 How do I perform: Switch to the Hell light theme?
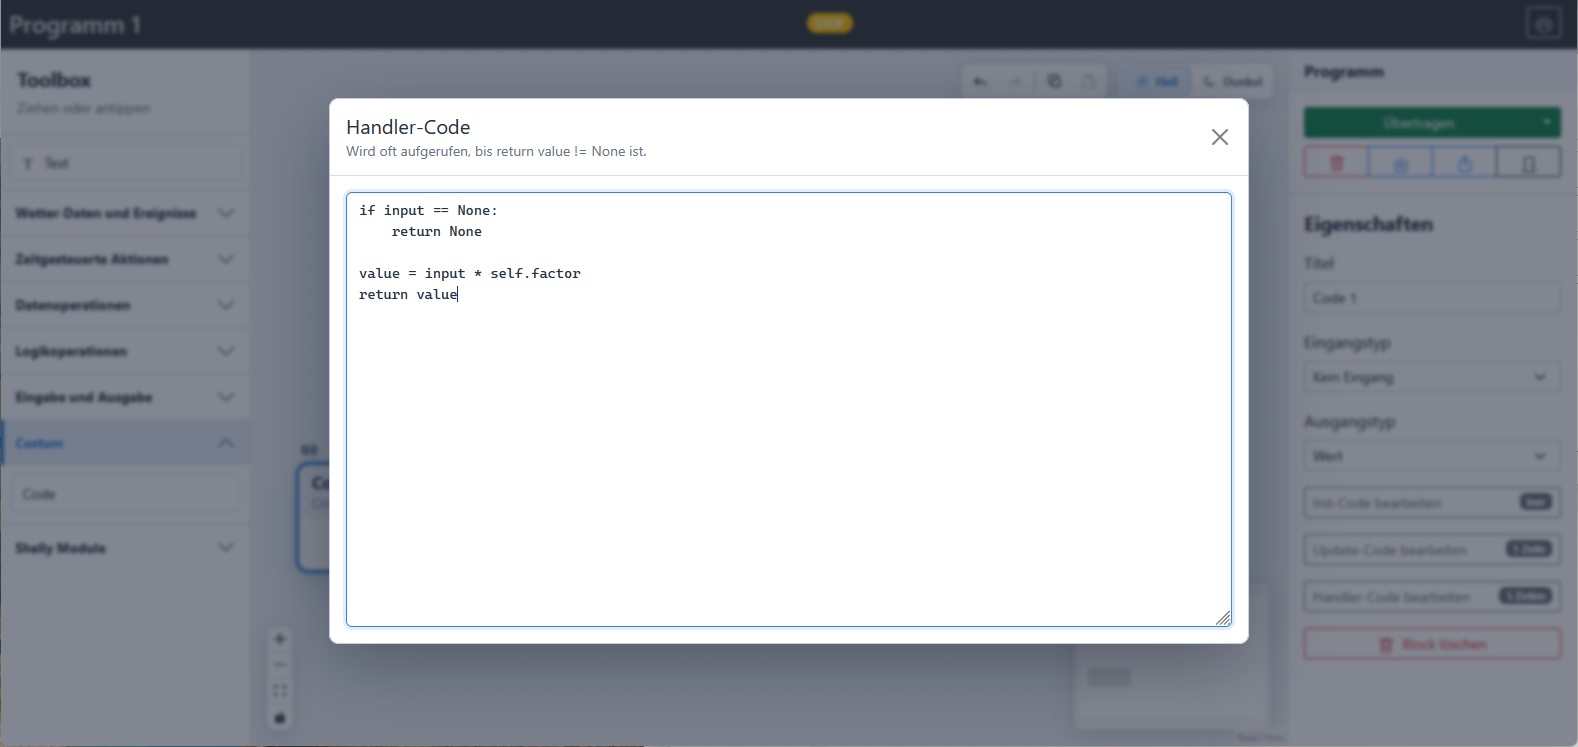coord(1157,82)
